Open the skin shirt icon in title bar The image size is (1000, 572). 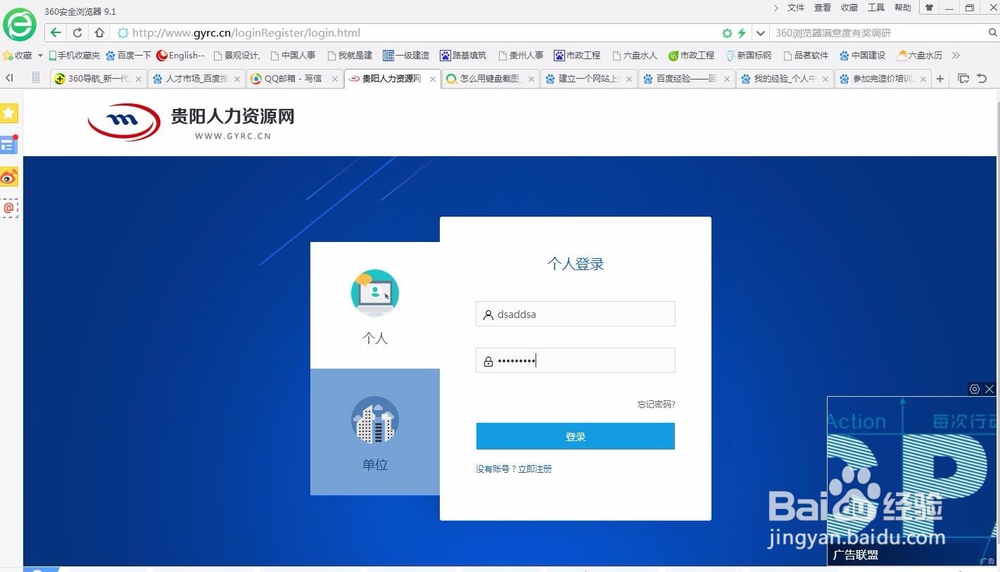click(x=929, y=8)
